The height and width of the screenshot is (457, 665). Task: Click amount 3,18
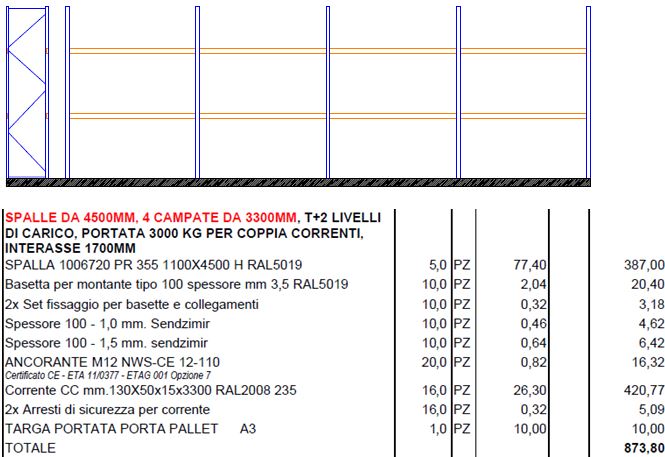point(651,304)
